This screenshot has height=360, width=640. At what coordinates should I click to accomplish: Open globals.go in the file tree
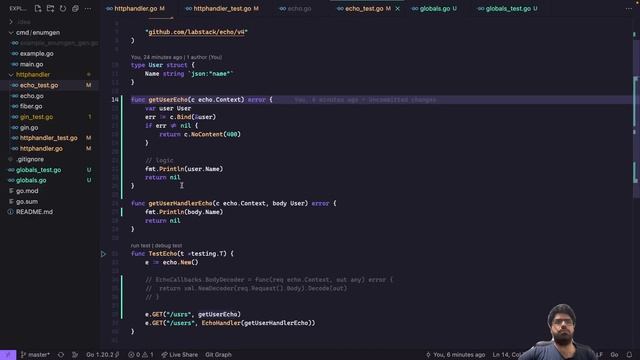click(31, 180)
